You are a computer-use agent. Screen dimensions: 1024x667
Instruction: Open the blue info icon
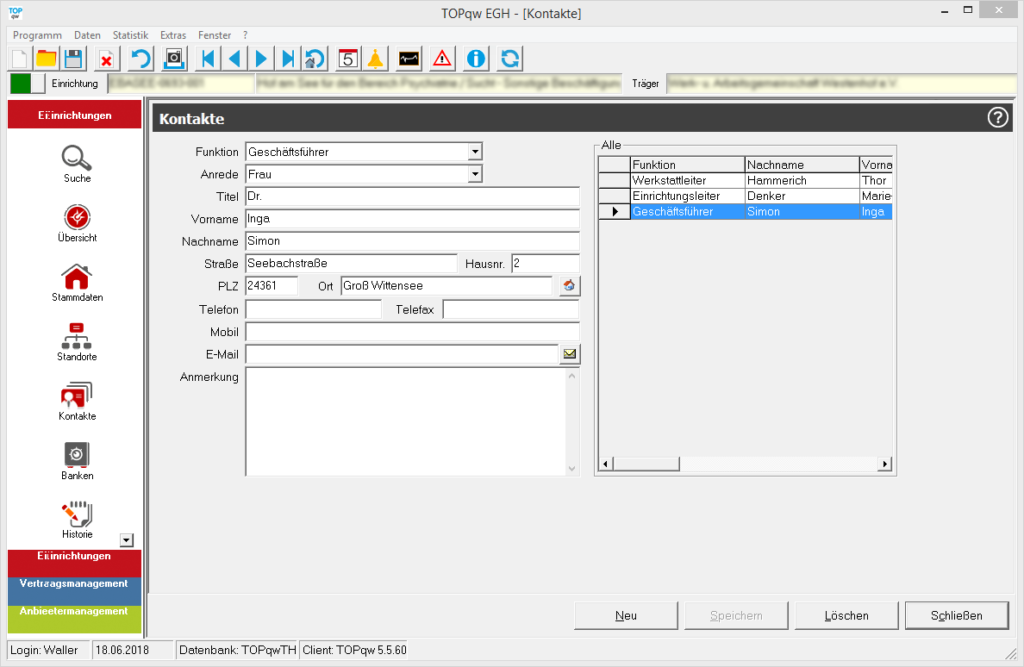pyautogui.click(x=476, y=58)
